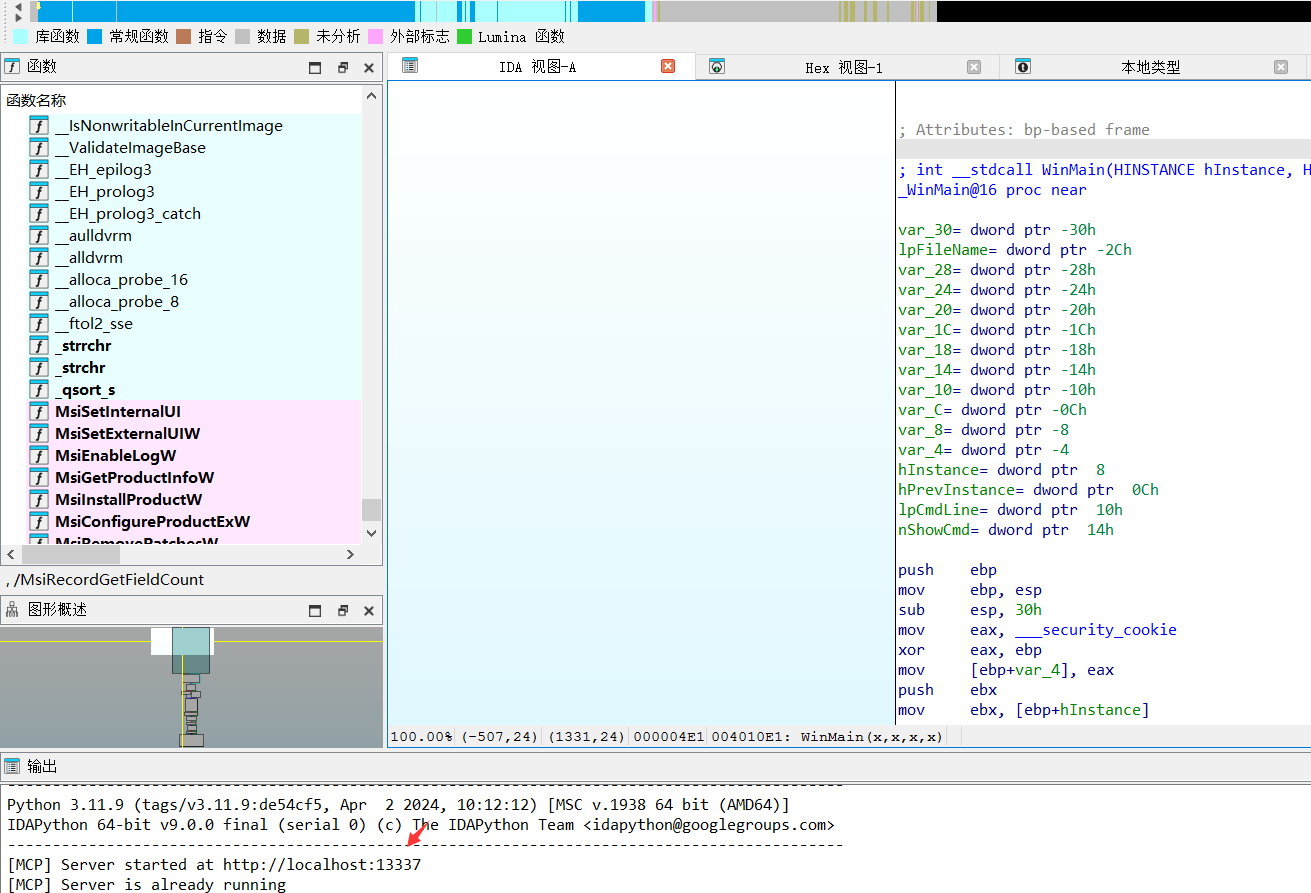Click the IDA View-A tab icon
Image resolution: width=1311 pixels, height=893 pixels.
[x=409, y=66]
